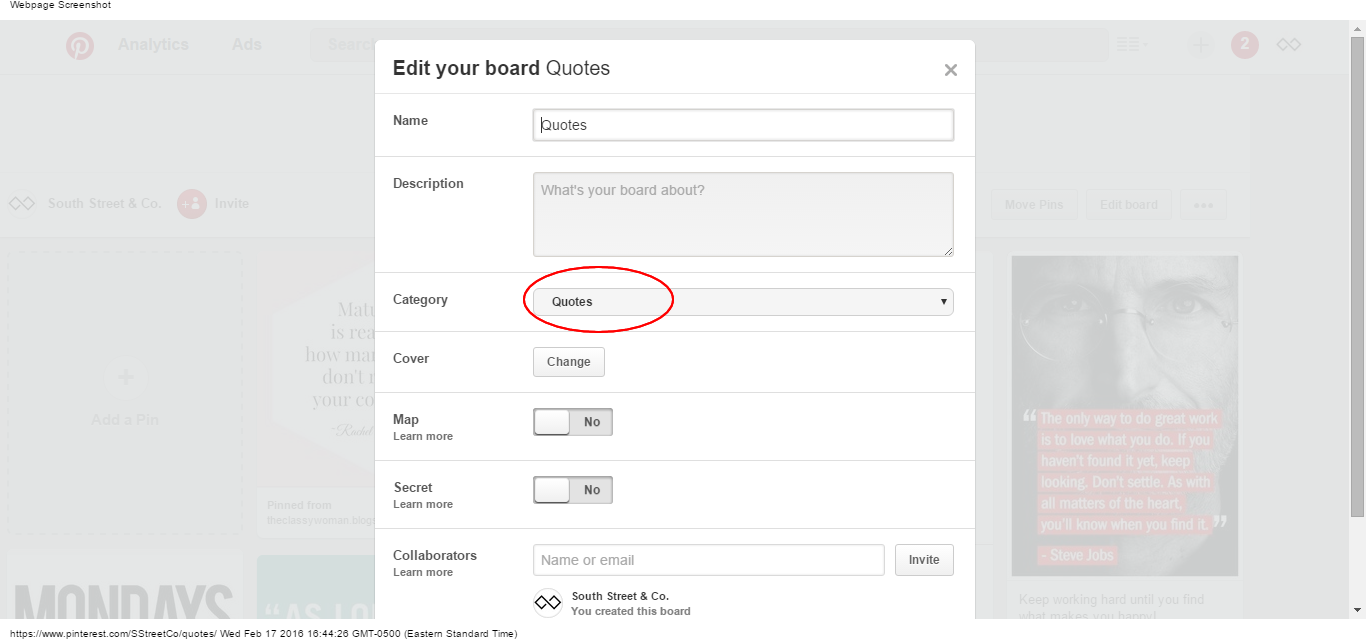Open the Category dropdown set to Quotes
The width and height of the screenshot is (1366, 639).
(741, 301)
